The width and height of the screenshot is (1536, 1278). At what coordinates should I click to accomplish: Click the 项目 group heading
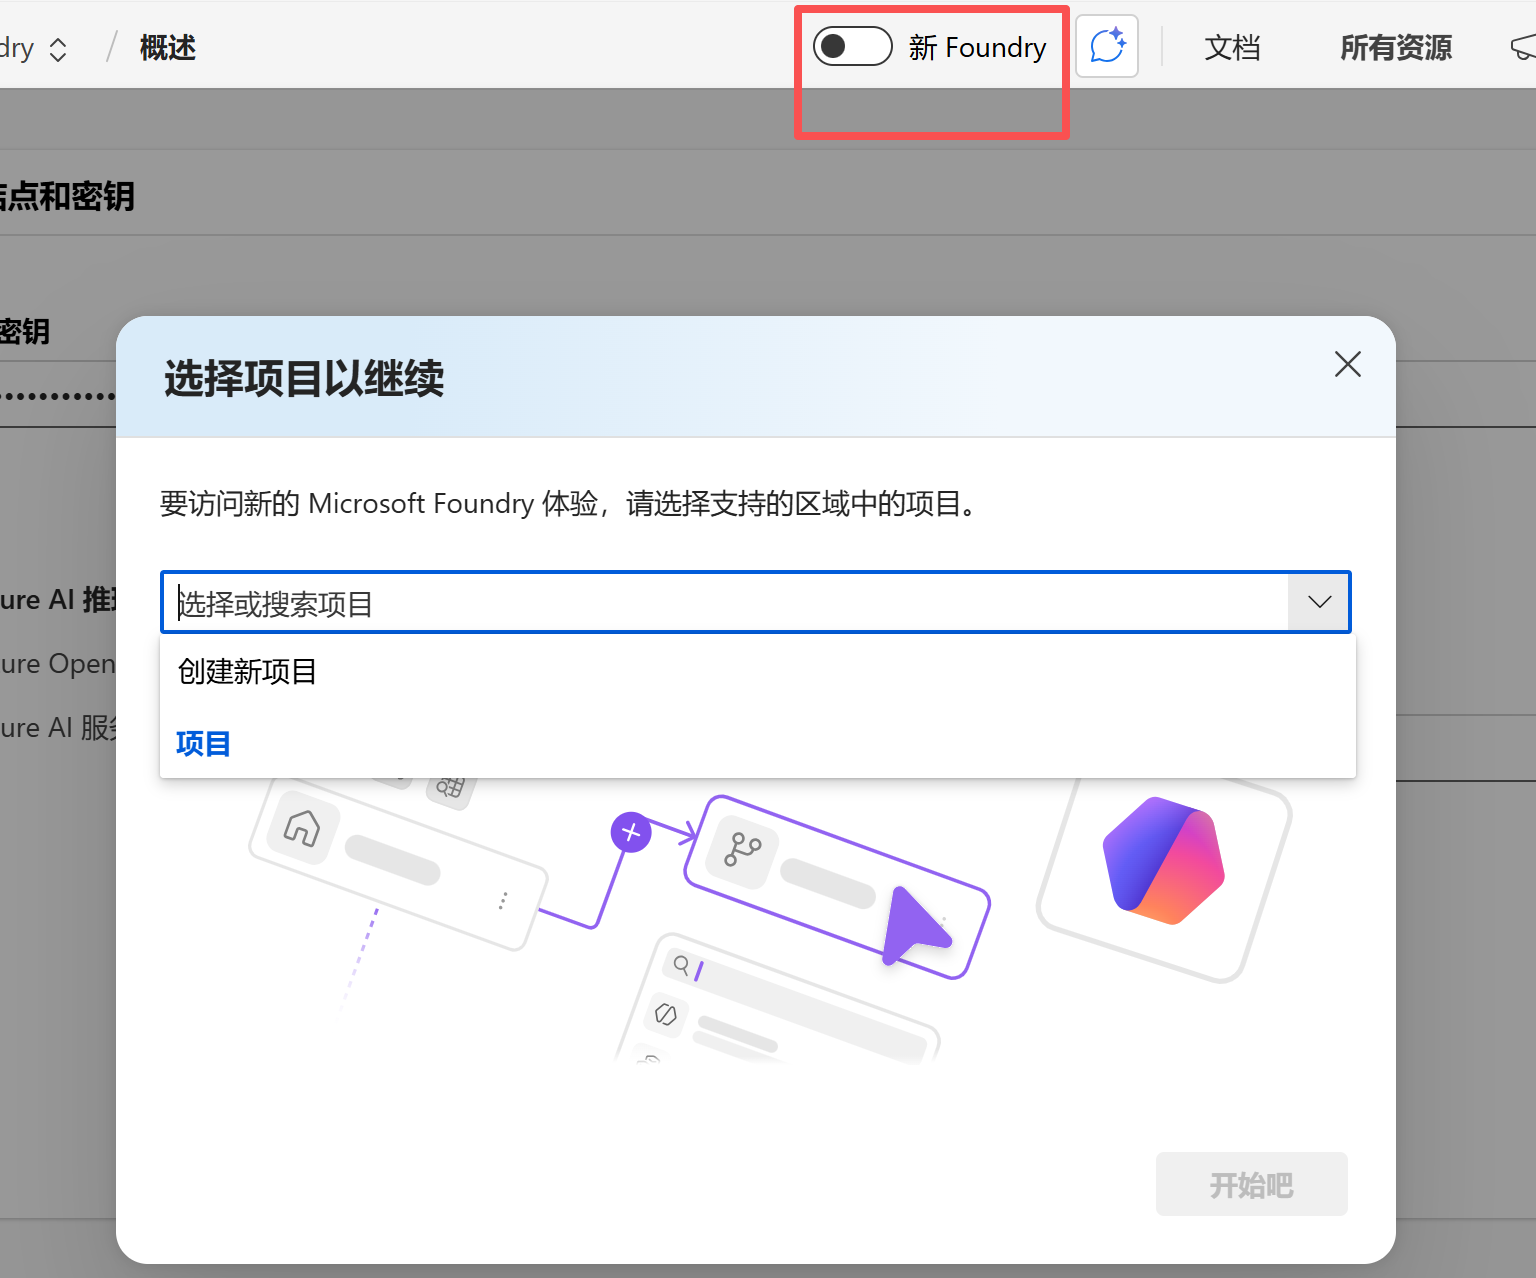pyautogui.click(x=203, y=743)
